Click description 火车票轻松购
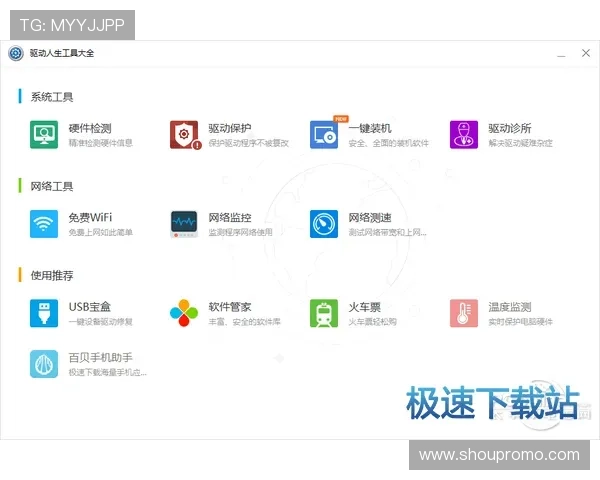 point(372,322)
